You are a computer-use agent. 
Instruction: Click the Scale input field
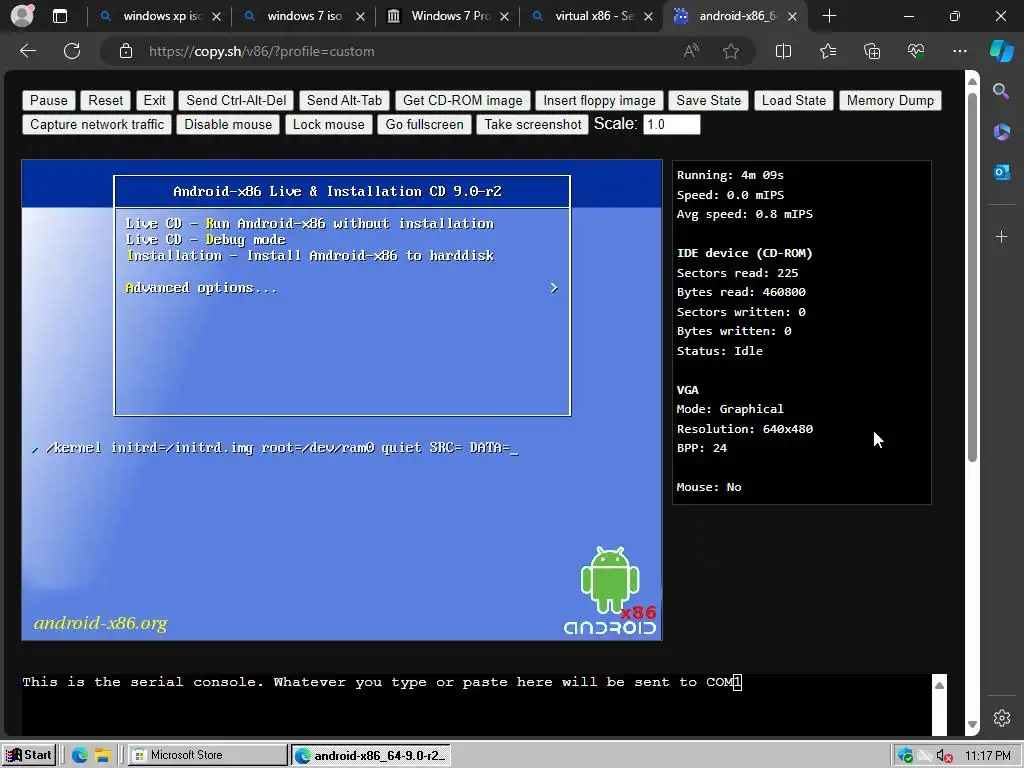(x=671, y=125)
